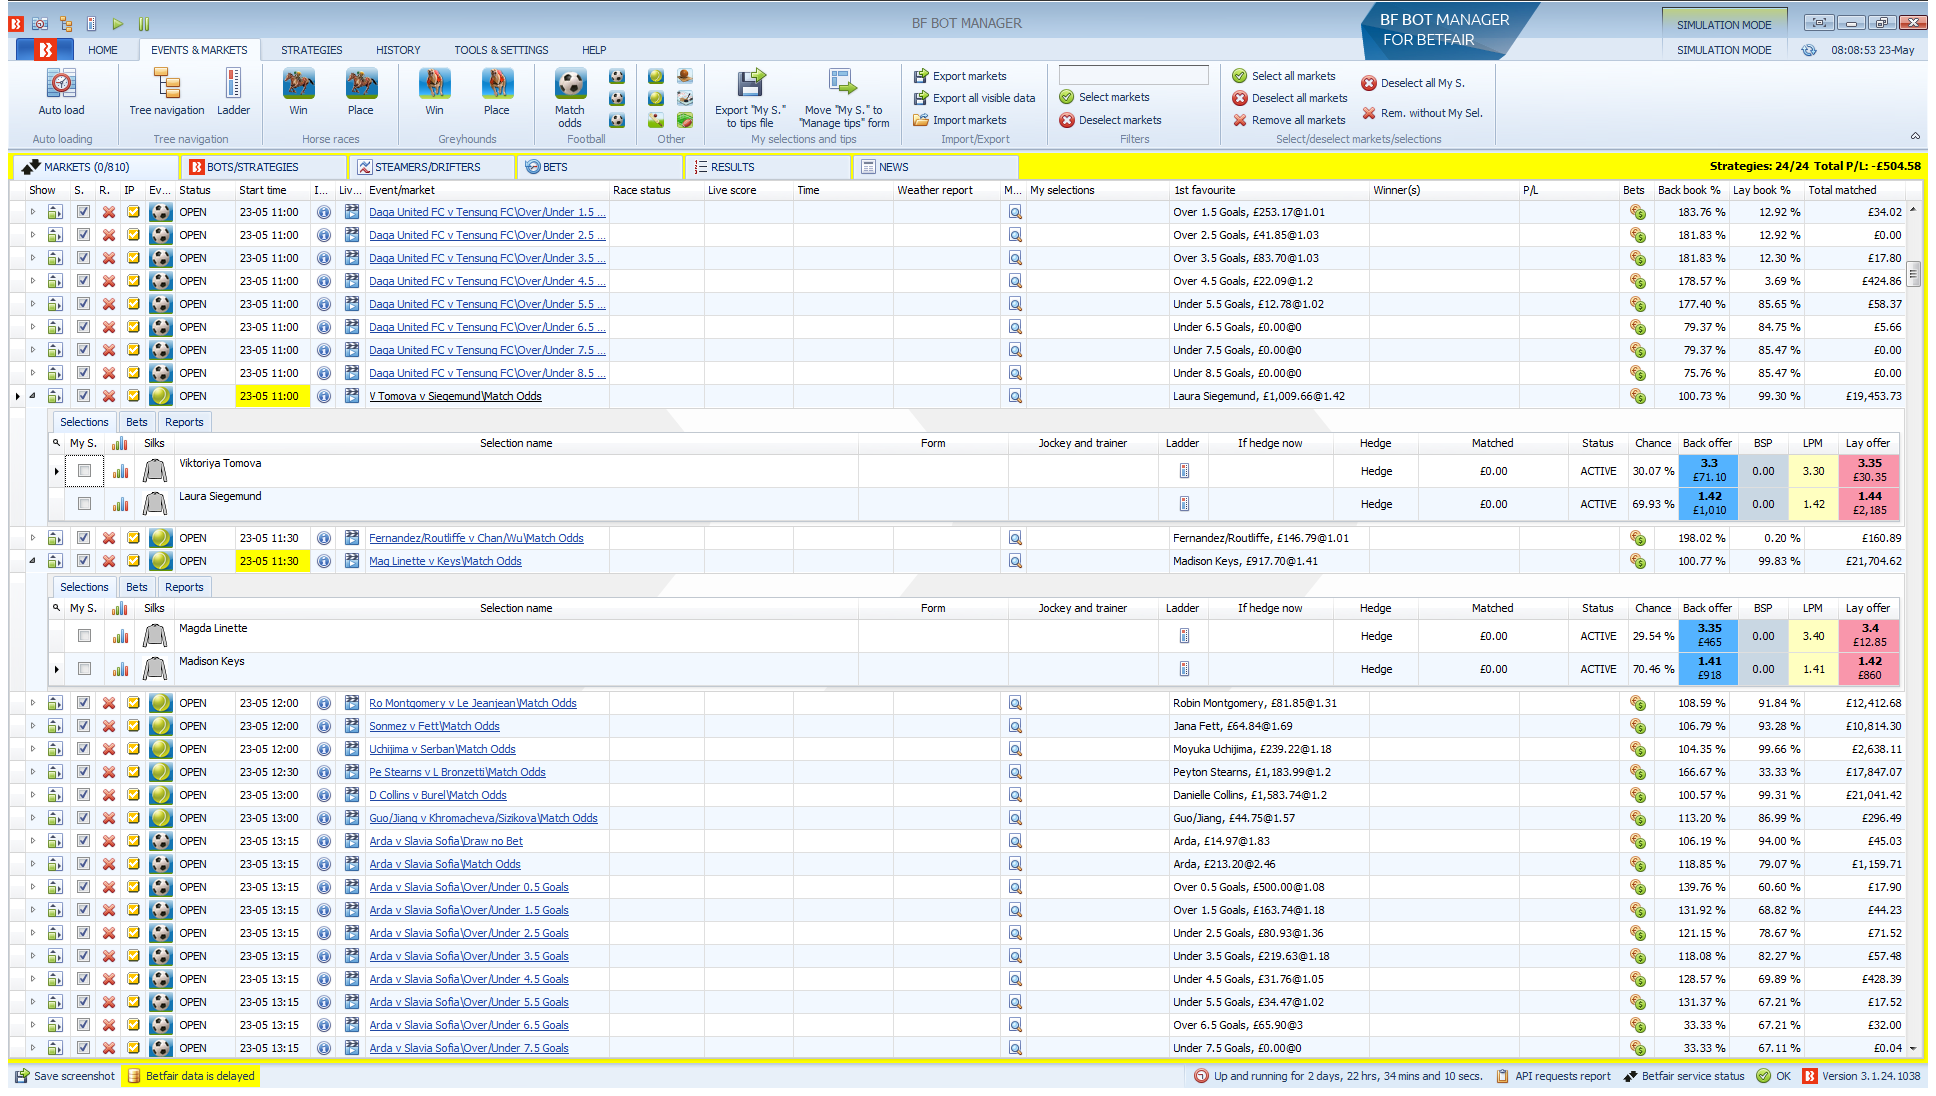
Task: Toggle checkbox for Pe Stearns v L Bronzetti market
Action: 84,773
